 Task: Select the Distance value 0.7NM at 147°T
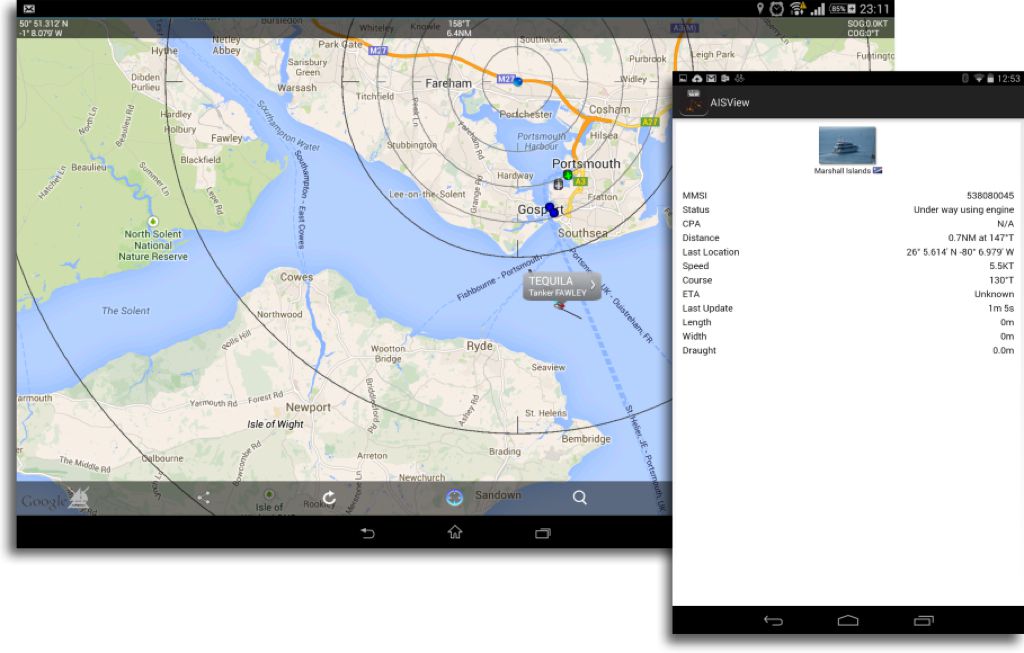[981, 238]
